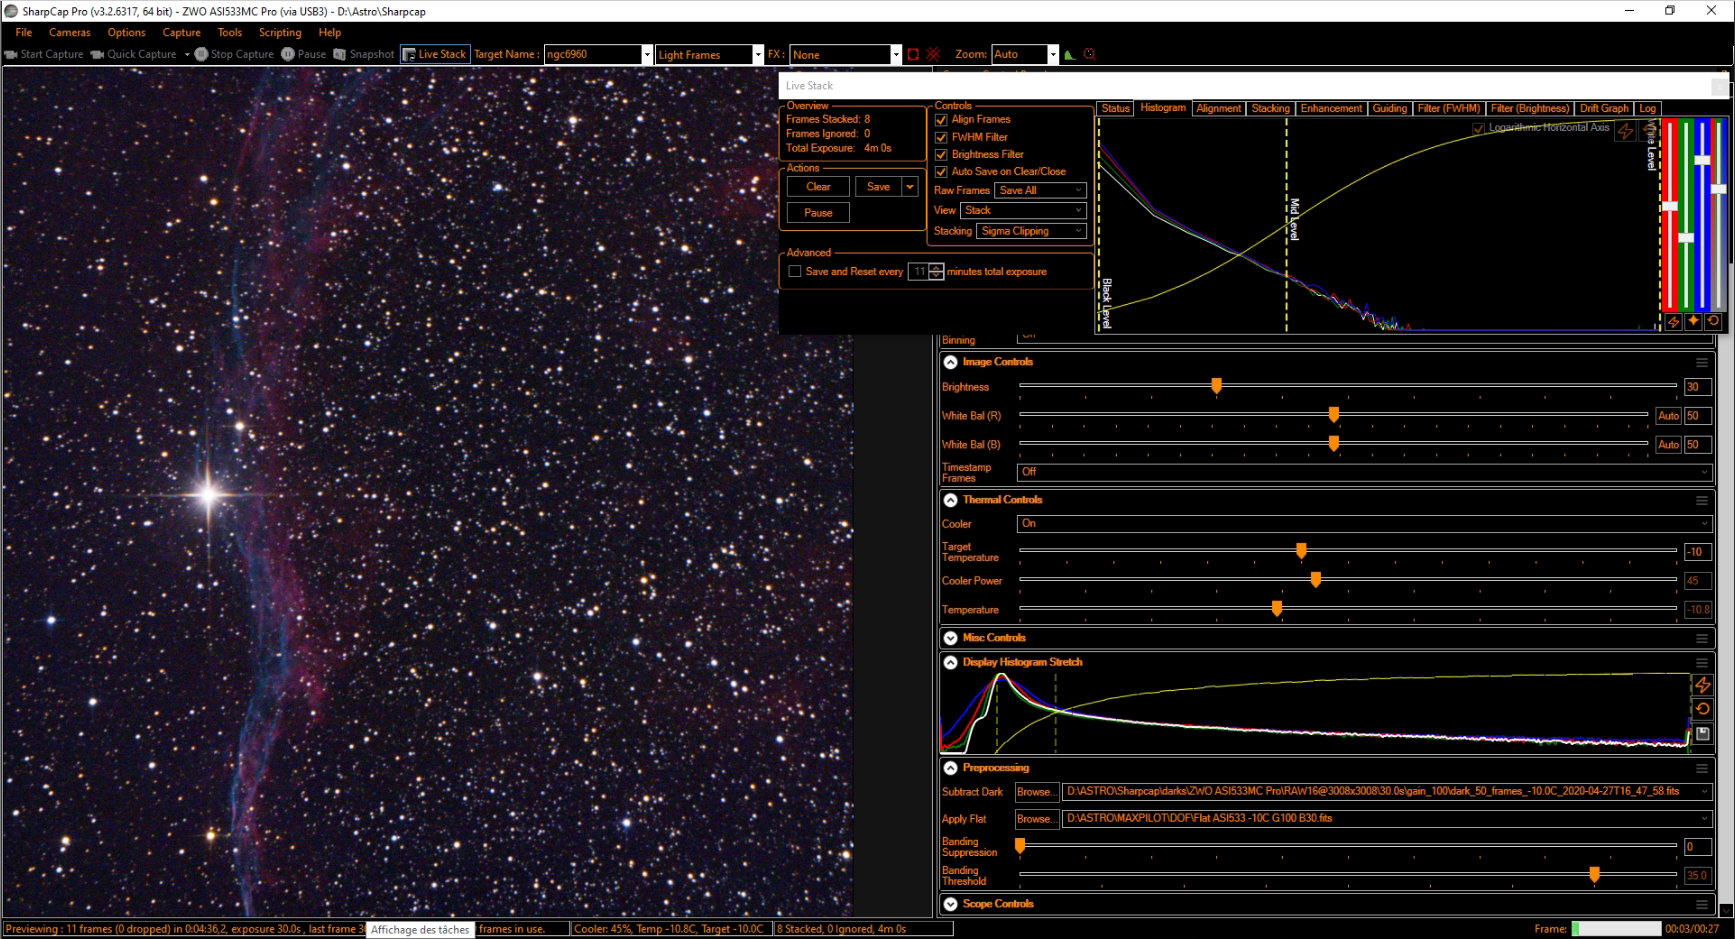Switch to the Filter (FWHM) tab

pos(1448,108)
